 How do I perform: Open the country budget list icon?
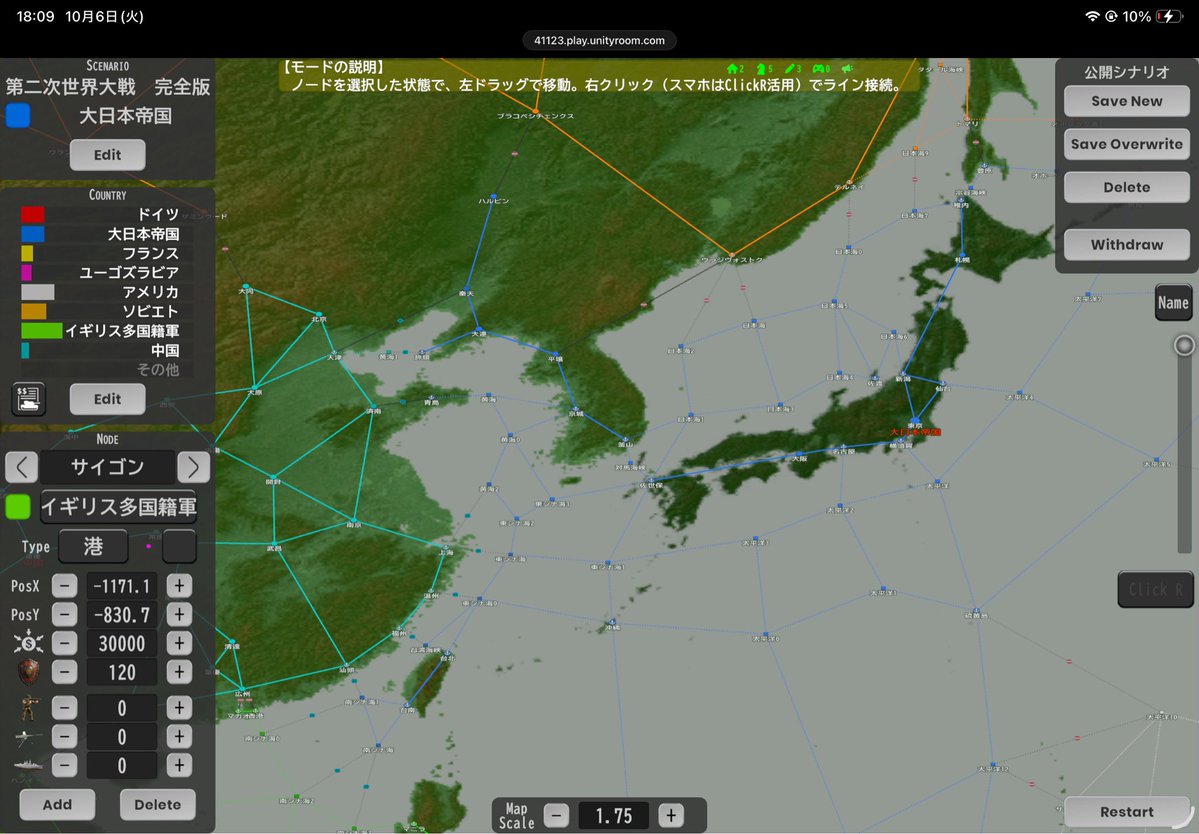(29, 399)
